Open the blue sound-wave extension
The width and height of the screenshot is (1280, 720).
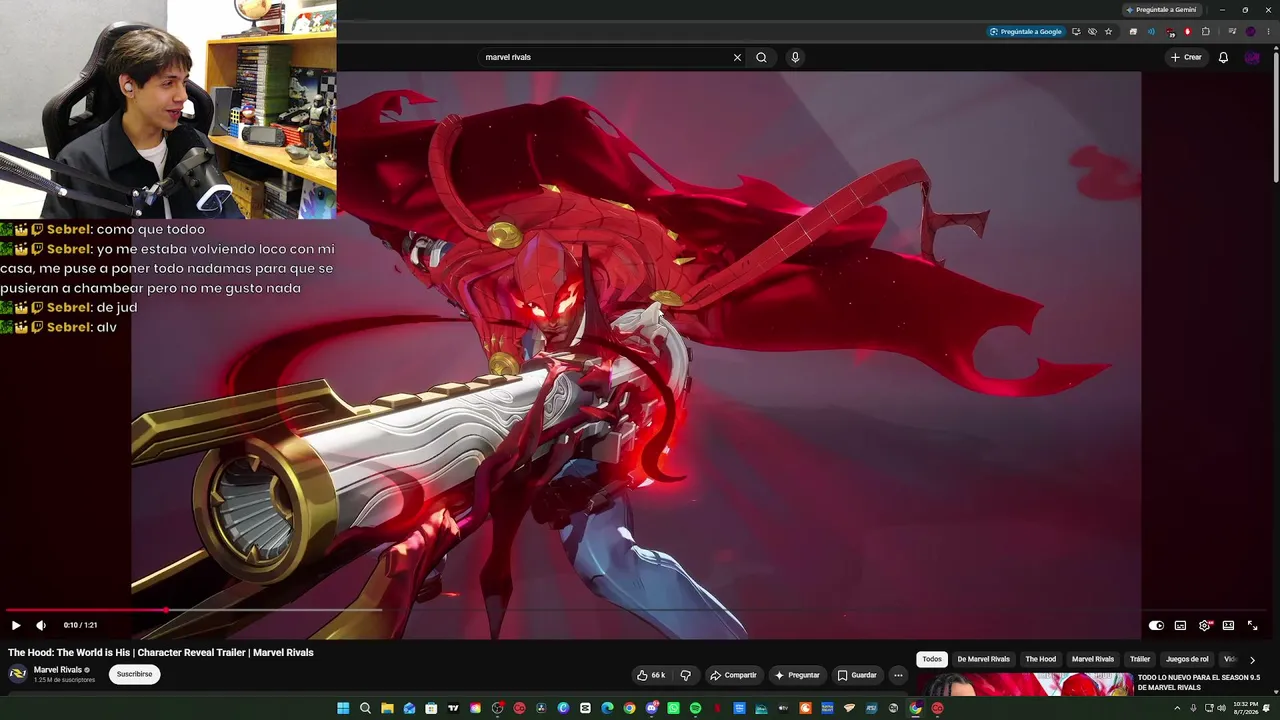pos(1151,31)
